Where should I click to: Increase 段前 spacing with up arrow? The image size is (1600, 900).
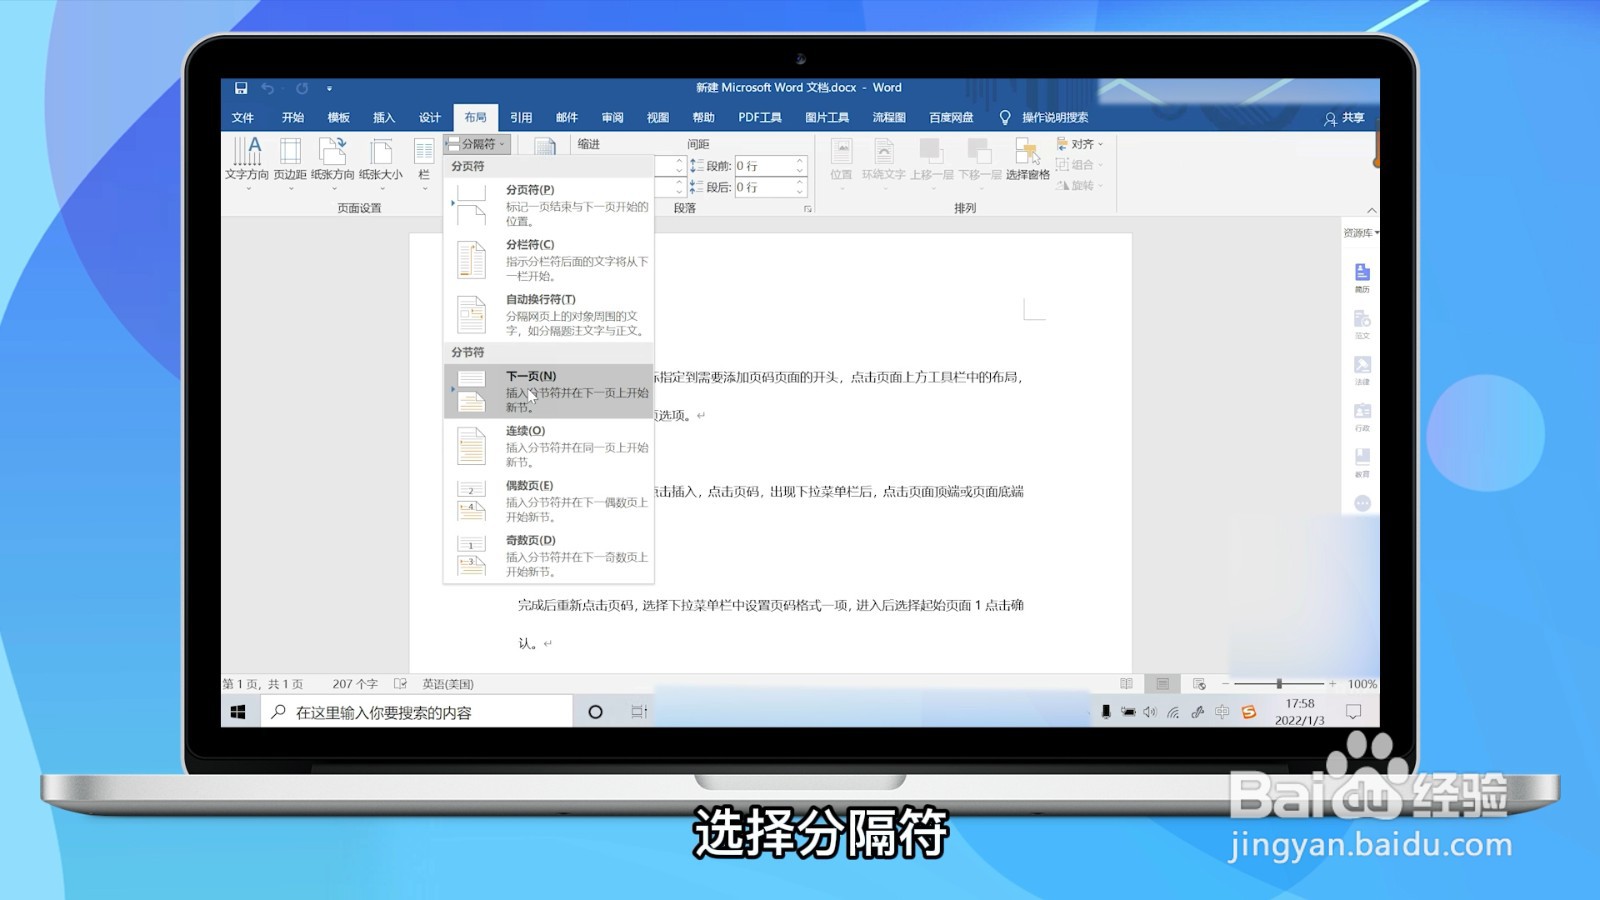(800, 161)
